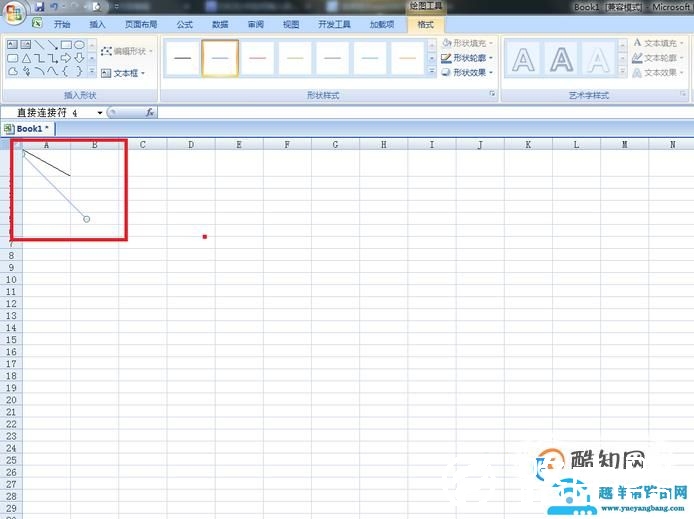Screen dimensions: 694x519
Task: Open the 形状效果 shape effects dropdown
Action: click(467, 72)
